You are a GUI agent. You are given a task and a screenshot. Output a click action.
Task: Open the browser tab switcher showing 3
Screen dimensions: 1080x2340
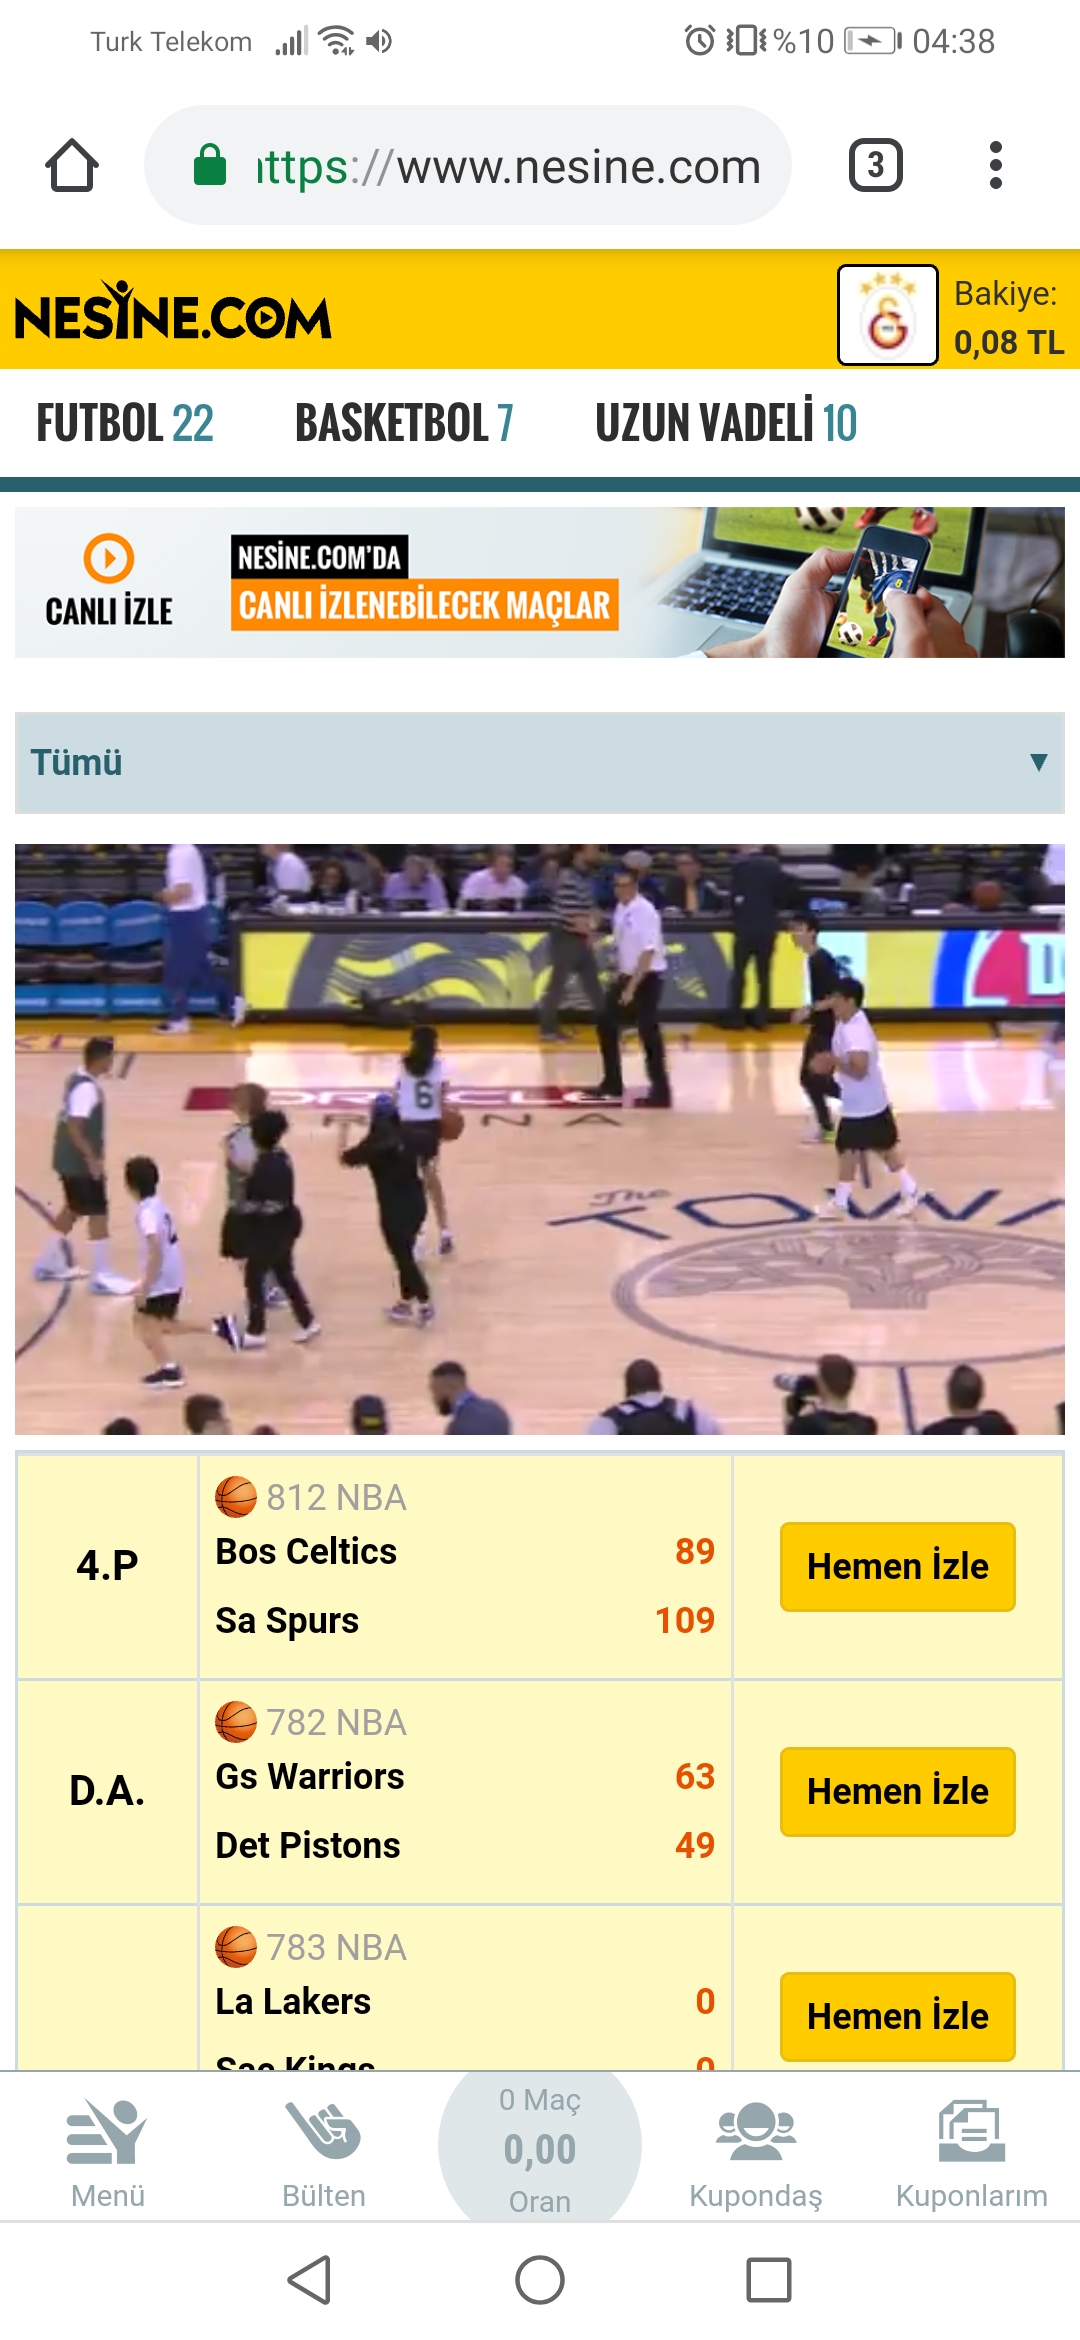click(x=876, y=165)
